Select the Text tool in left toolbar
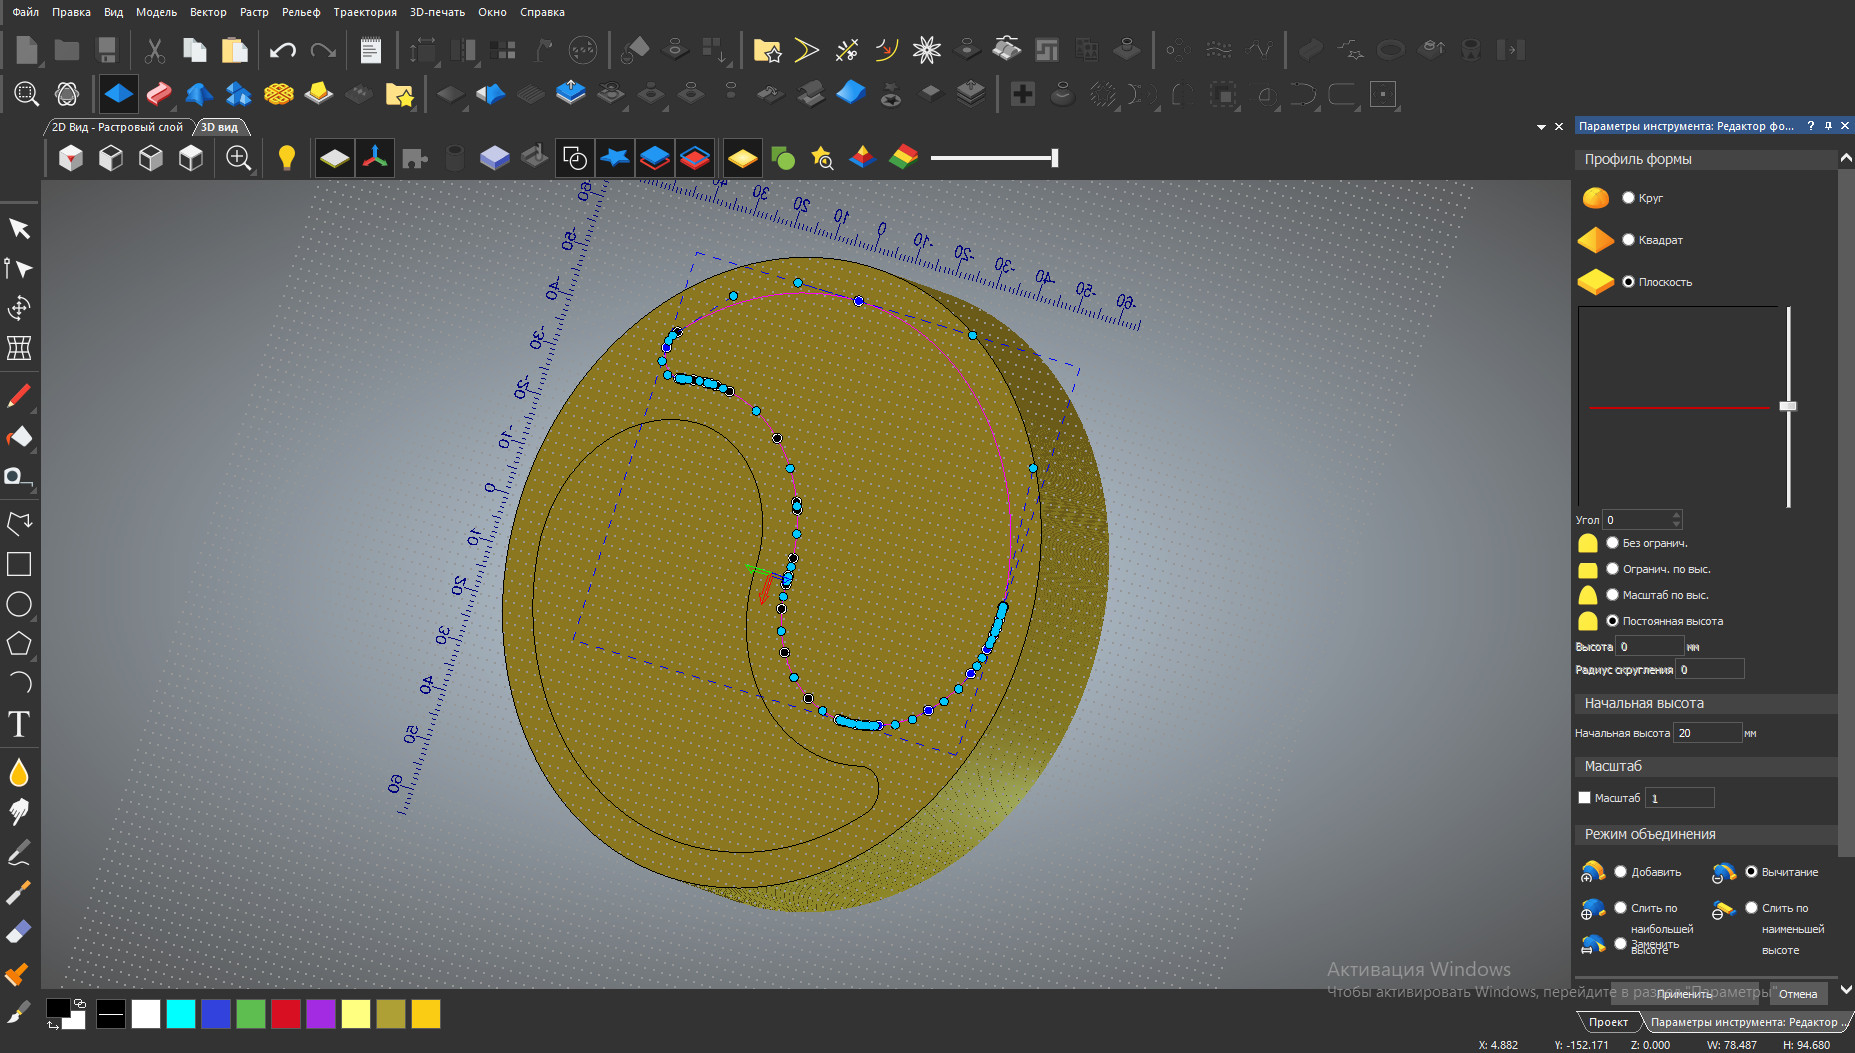This screenshot has height=1053, width=1855. 19,724
